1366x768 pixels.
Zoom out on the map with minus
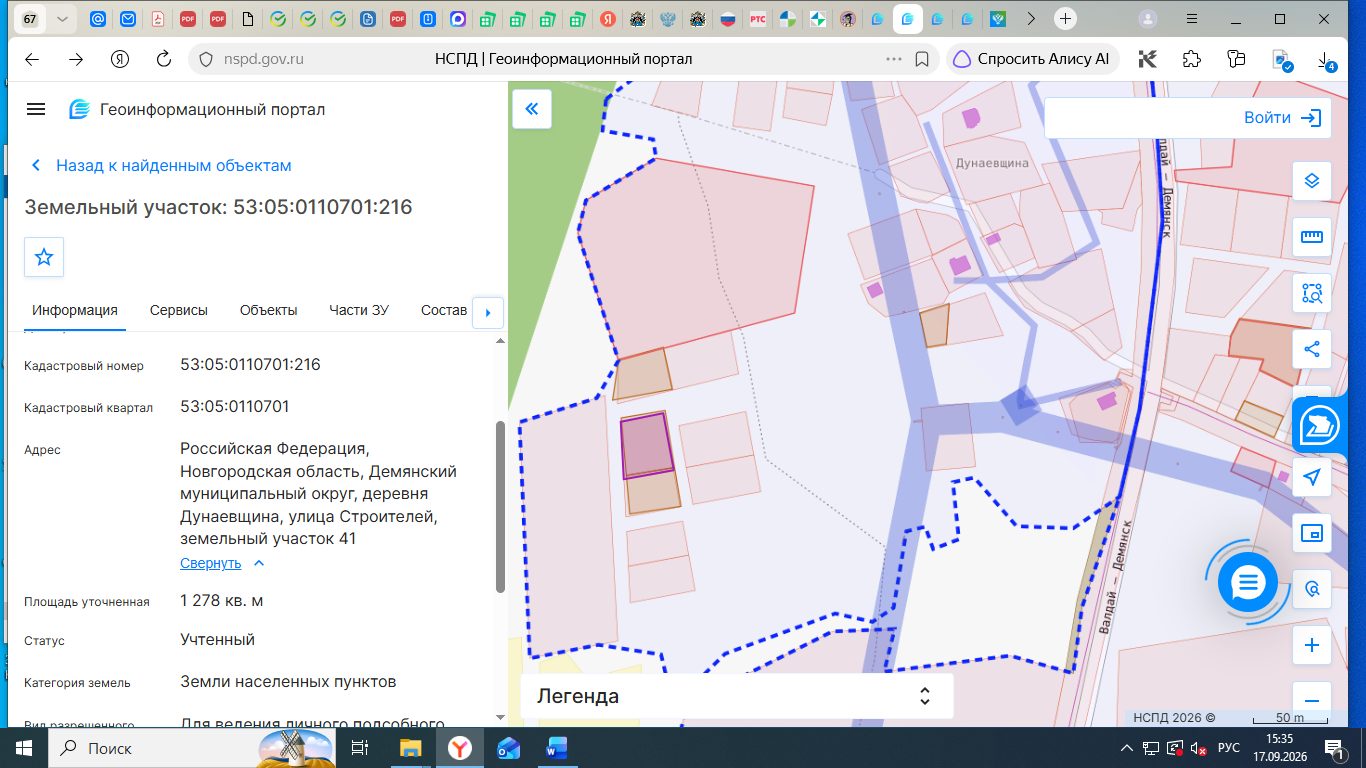[1312, 698]
